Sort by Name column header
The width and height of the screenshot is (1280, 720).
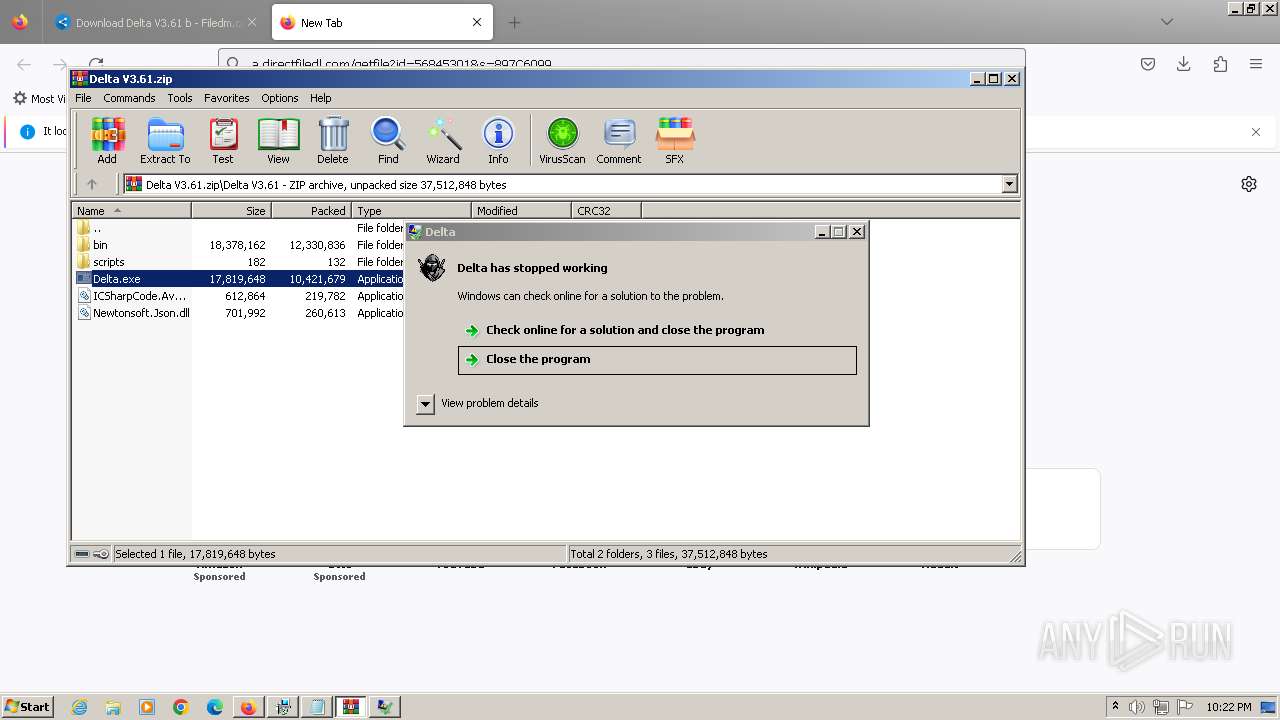tap(131, 210)
